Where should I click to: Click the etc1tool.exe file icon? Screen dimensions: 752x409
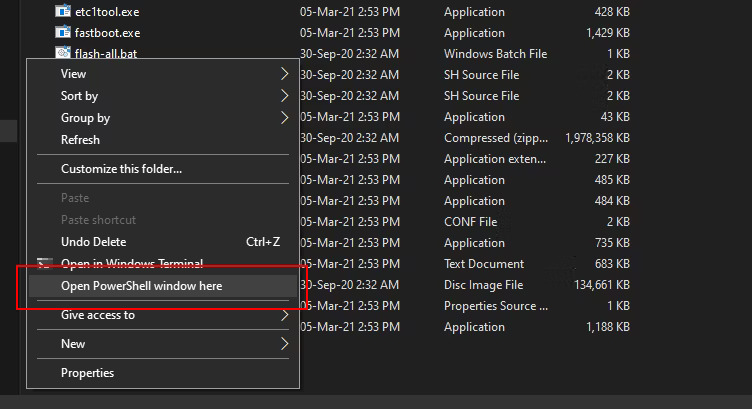(64, 12)
